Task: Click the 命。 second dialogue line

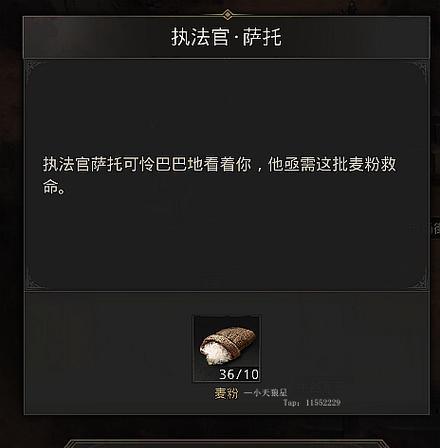Action: point(53,188)
